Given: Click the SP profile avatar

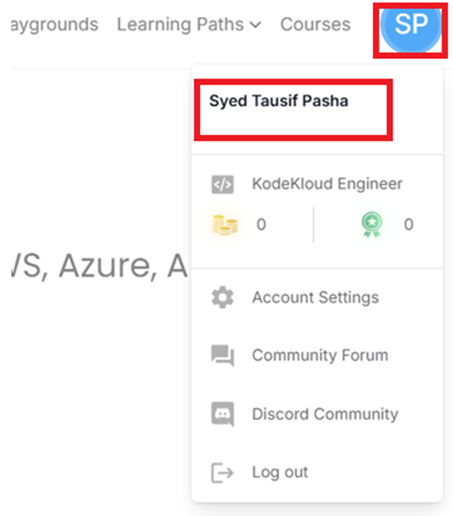Looking at the screenshot, I should (x=411, y=27).
